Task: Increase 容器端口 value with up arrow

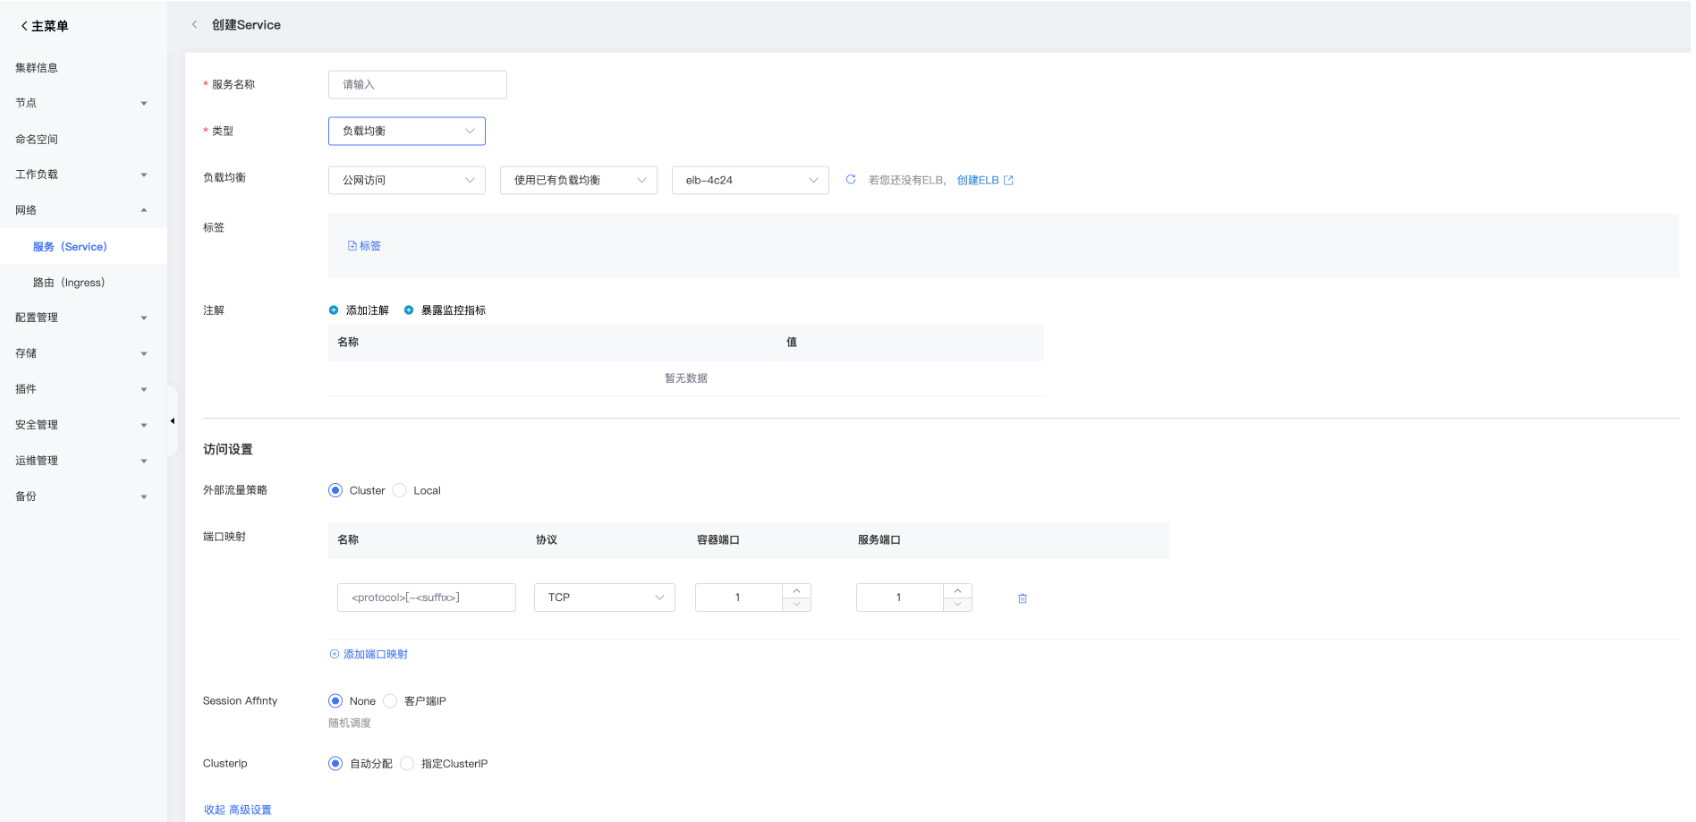Action: (x=796, y=591)
